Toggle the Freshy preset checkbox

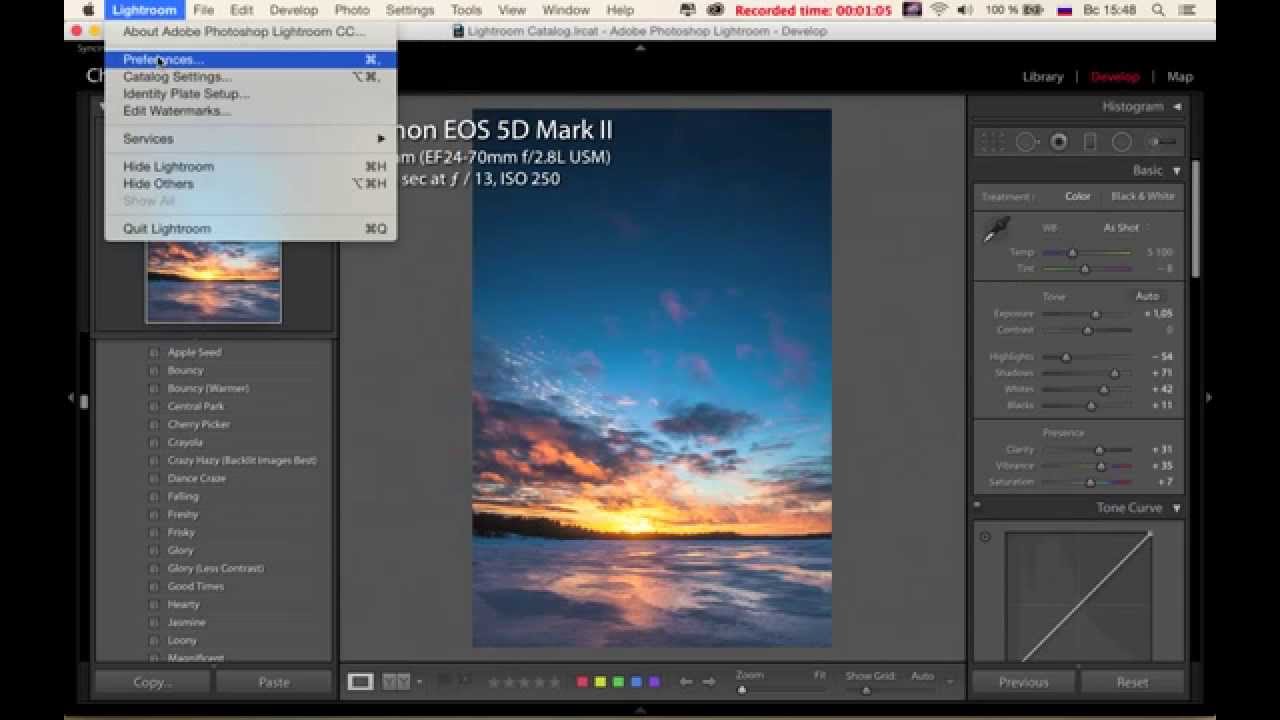click(154, 514)
